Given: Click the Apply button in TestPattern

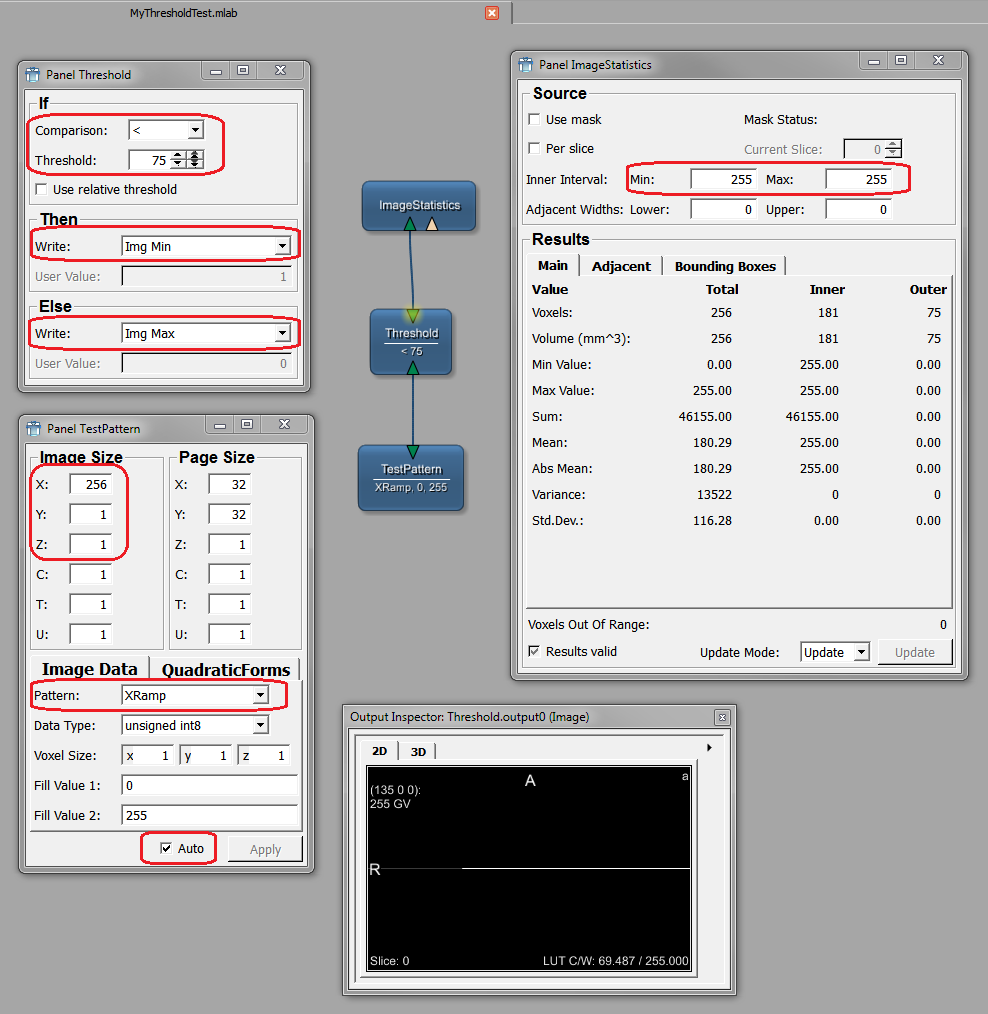Looking at the screenshot, I should pos(265,849).
